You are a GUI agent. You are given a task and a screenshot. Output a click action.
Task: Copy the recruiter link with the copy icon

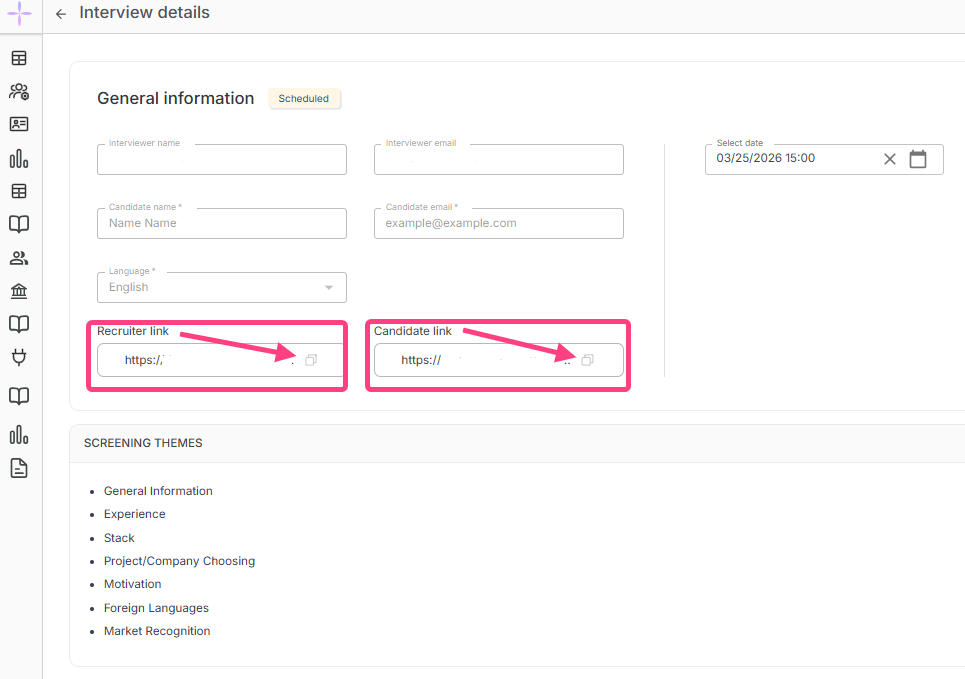pyautogui.click(x=311, y=360)
